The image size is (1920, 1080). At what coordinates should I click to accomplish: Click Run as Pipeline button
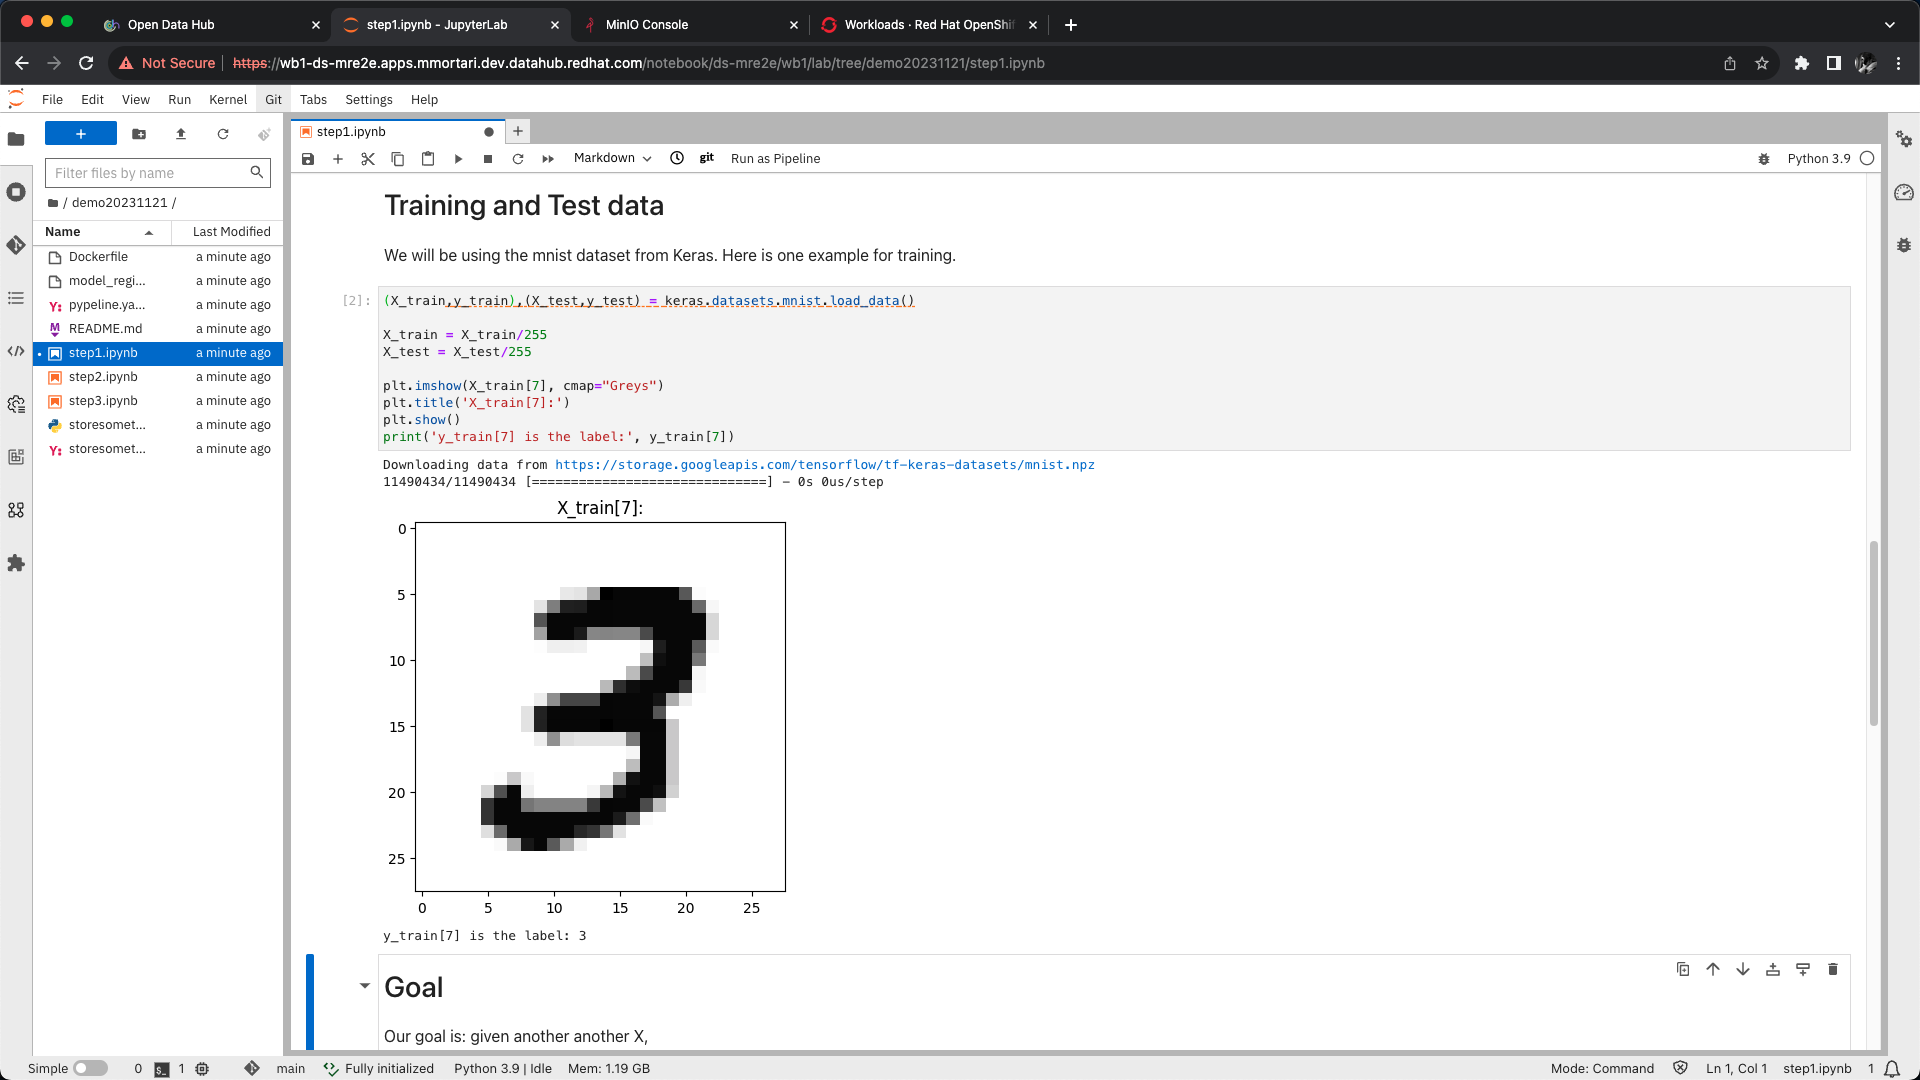tap(775, 158)
